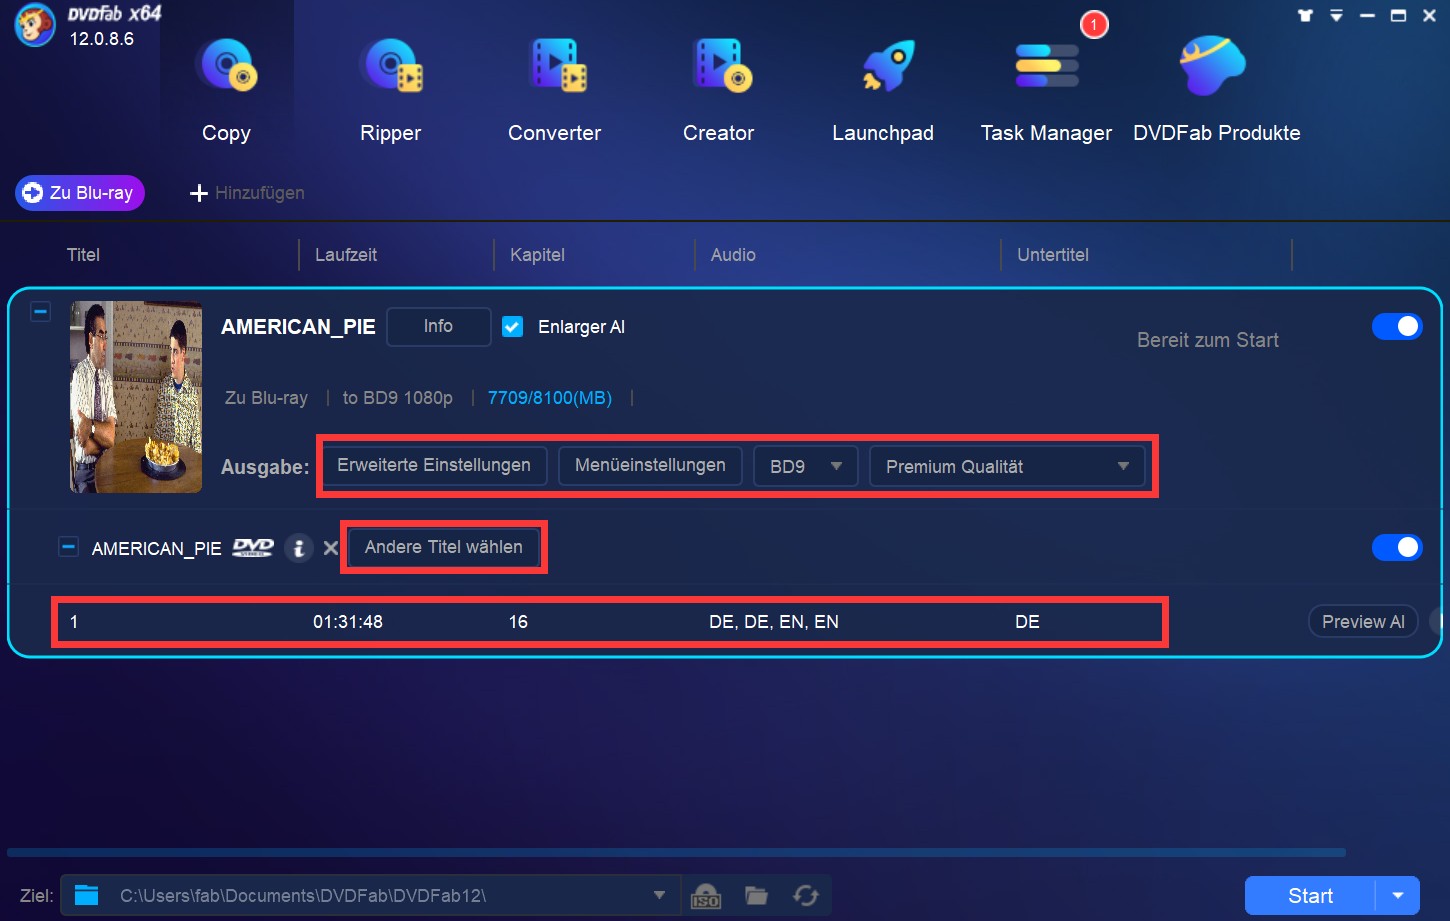Screen dimensions: 1450x921
Task: Click the horizontal scrollbar above Ziel
Action: (676, 853)
